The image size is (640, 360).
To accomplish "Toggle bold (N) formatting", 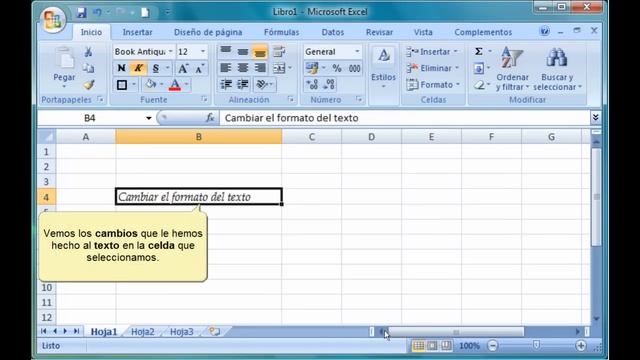I will (x=121, y=68).
